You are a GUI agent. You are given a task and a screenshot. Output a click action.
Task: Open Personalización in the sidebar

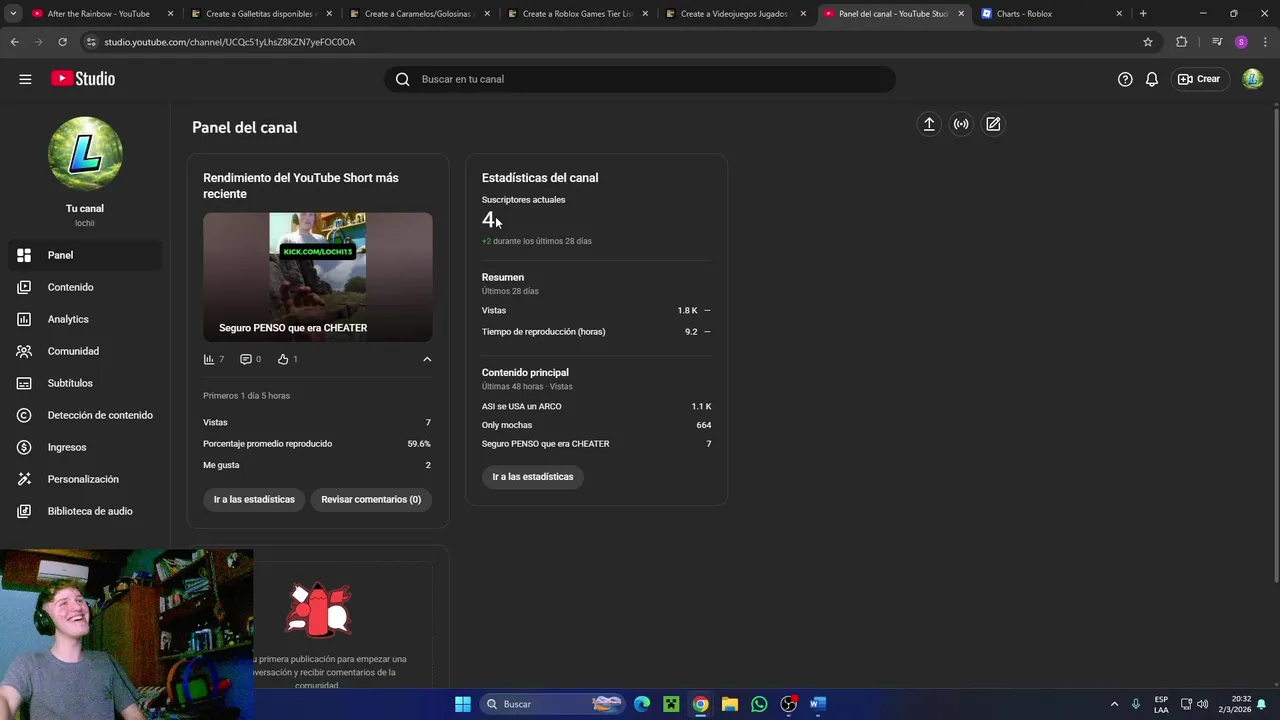pos(85,479)
